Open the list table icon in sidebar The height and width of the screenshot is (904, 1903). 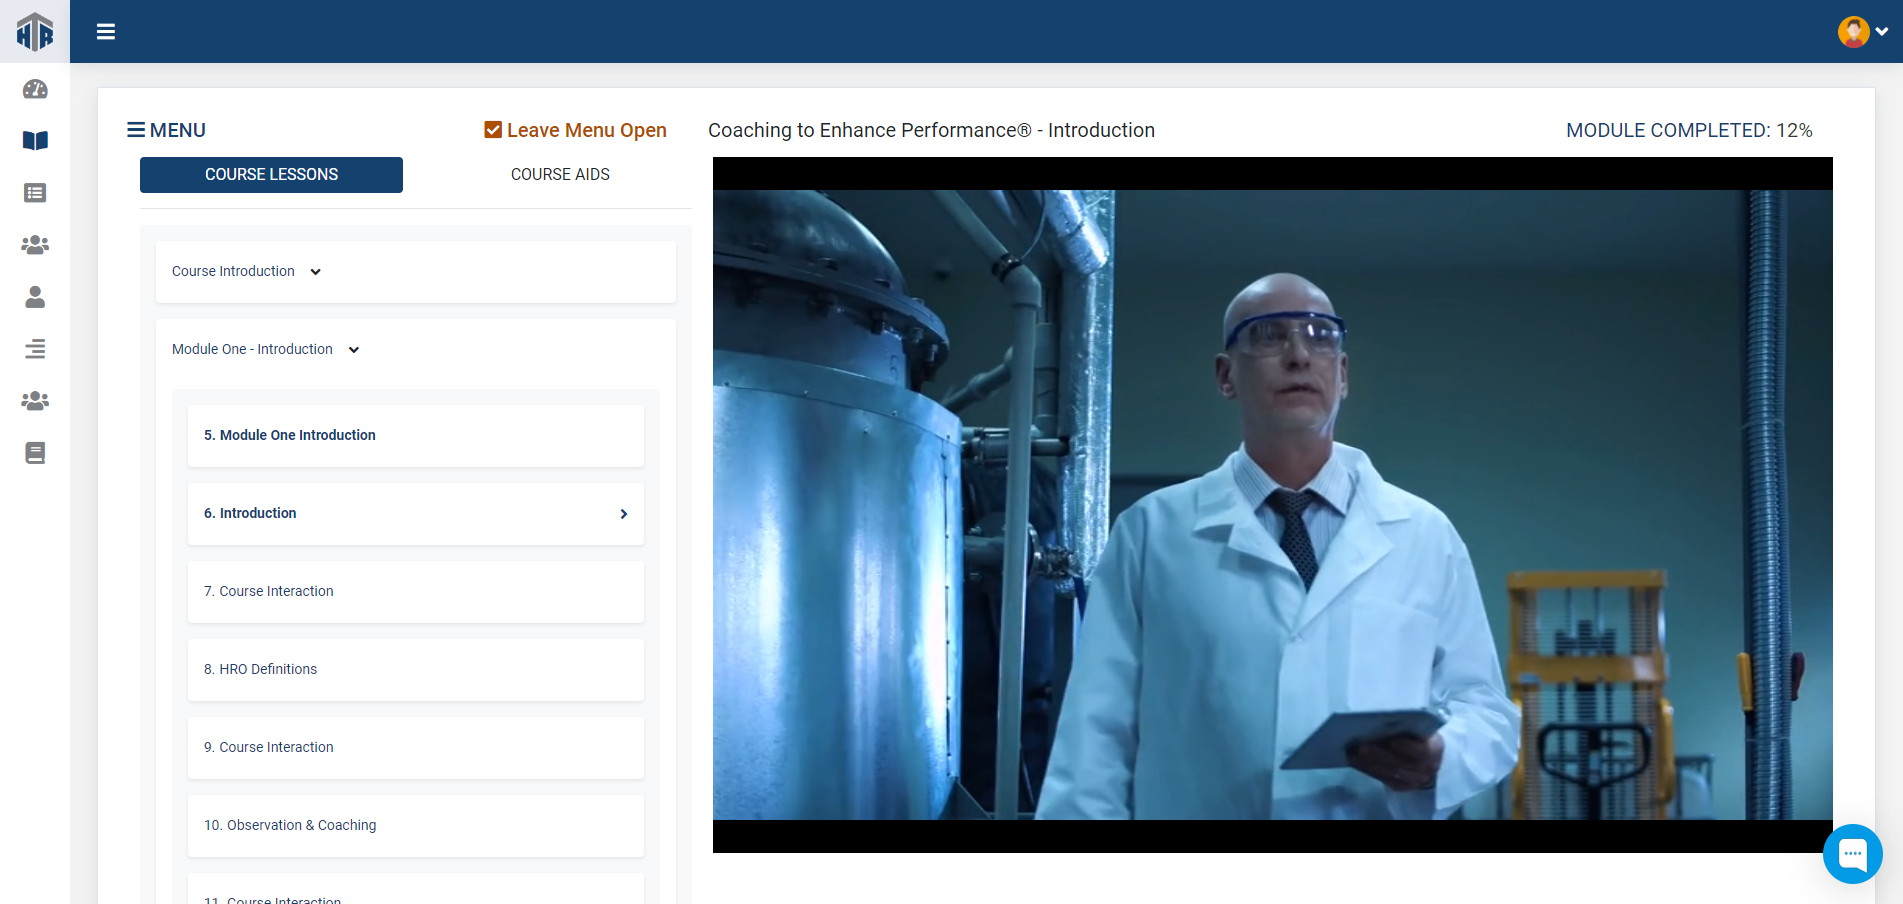tap(35, 193)
